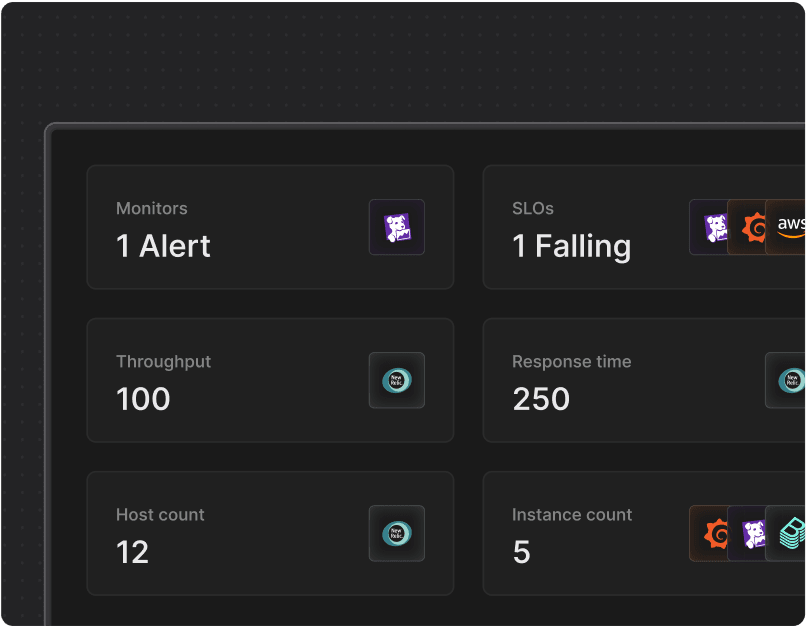
Task: Click the Datadog icon in the Monitors card
Action: coord(397,227)
